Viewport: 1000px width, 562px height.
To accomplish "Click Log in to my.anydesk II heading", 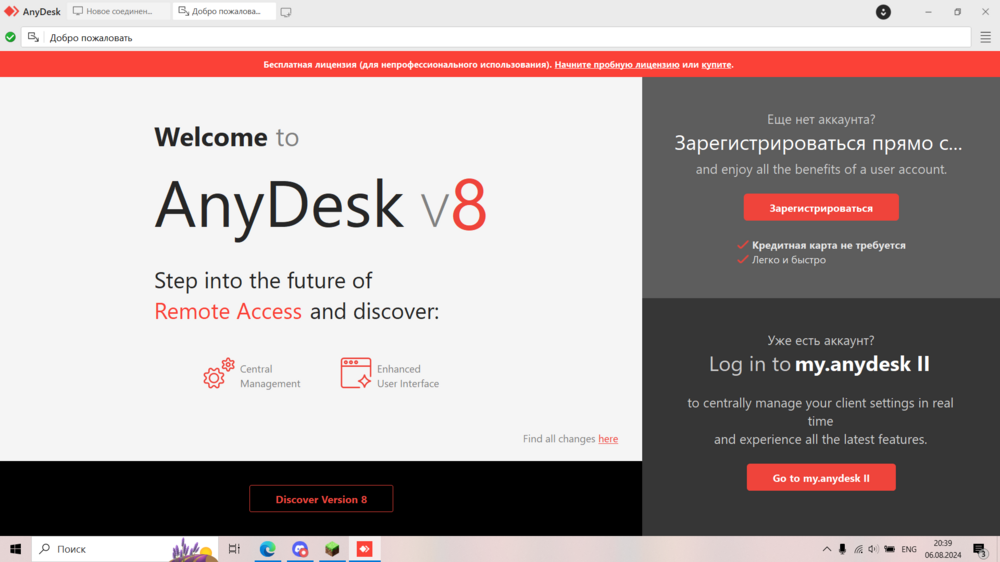I will pyautogui.click(x=820, y=364).
